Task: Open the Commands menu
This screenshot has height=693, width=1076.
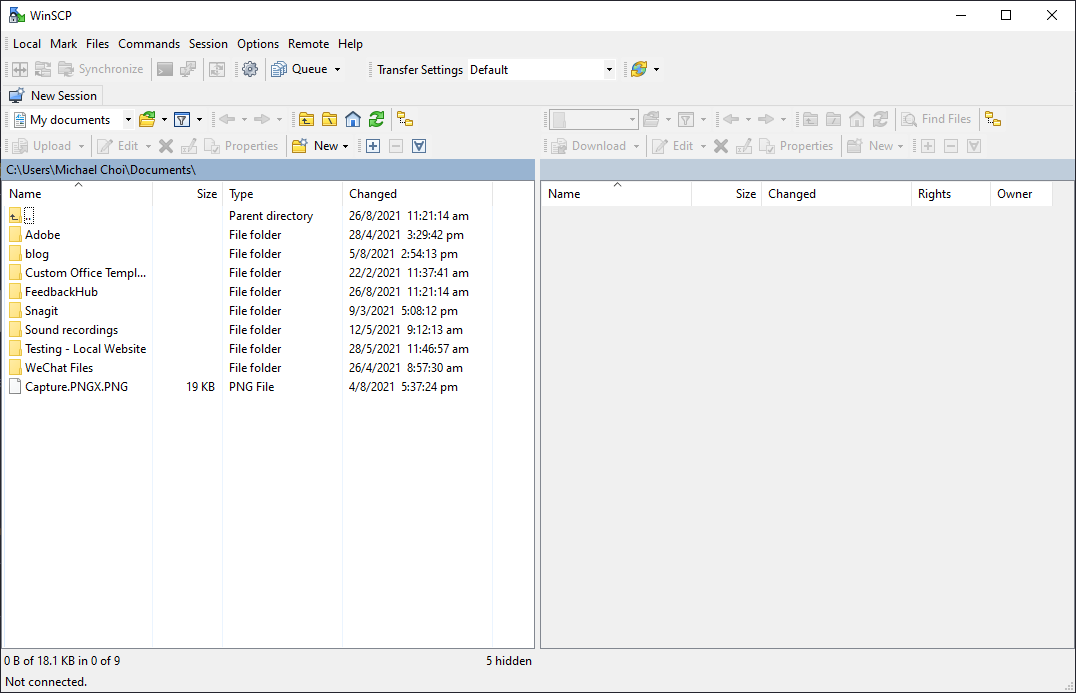Action: tap(149, 44)
